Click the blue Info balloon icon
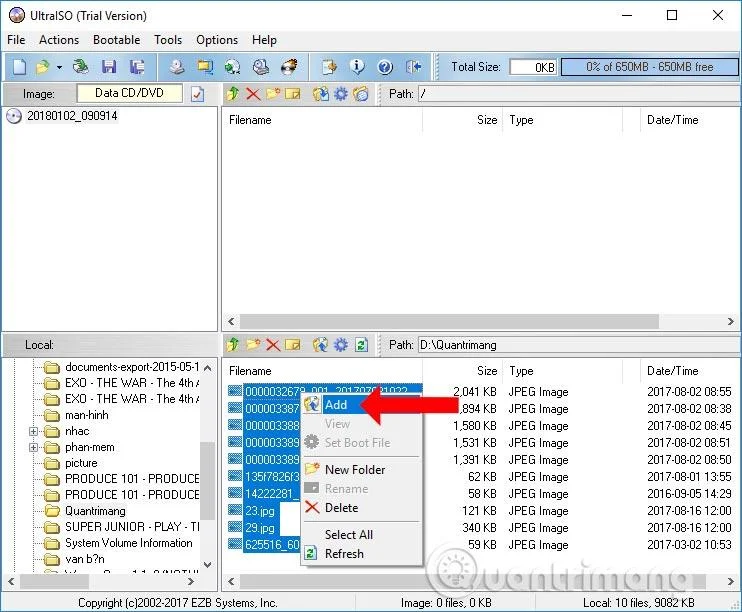 (x=357, y=67)
